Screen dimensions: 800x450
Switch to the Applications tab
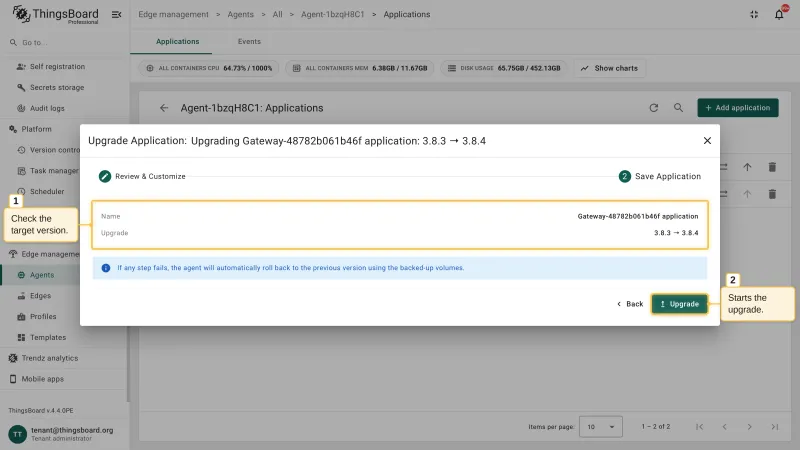click(x=178, y=41)
